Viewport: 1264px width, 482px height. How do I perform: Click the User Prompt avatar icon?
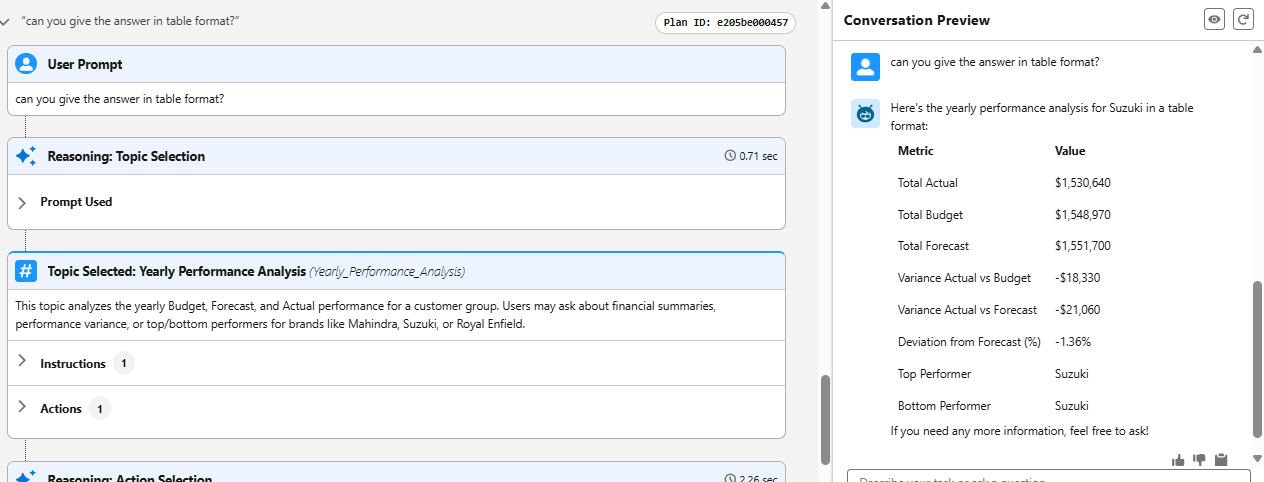click(x=27, y=64)
